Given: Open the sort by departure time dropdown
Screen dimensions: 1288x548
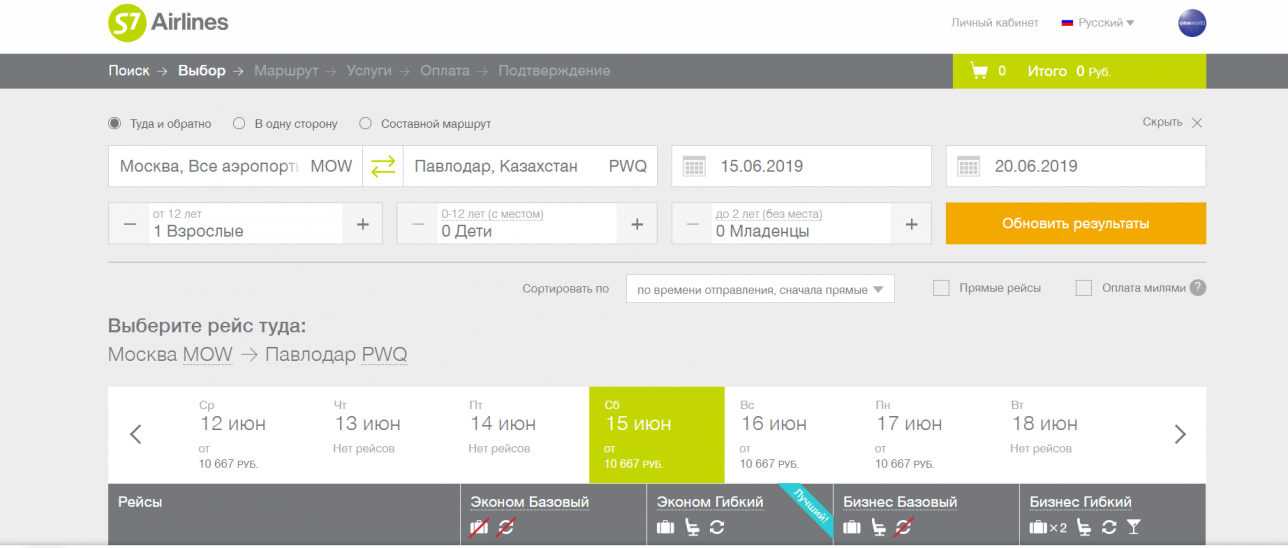Looking at the screenshot, I should pyautogui.click(x=760, y=289).
